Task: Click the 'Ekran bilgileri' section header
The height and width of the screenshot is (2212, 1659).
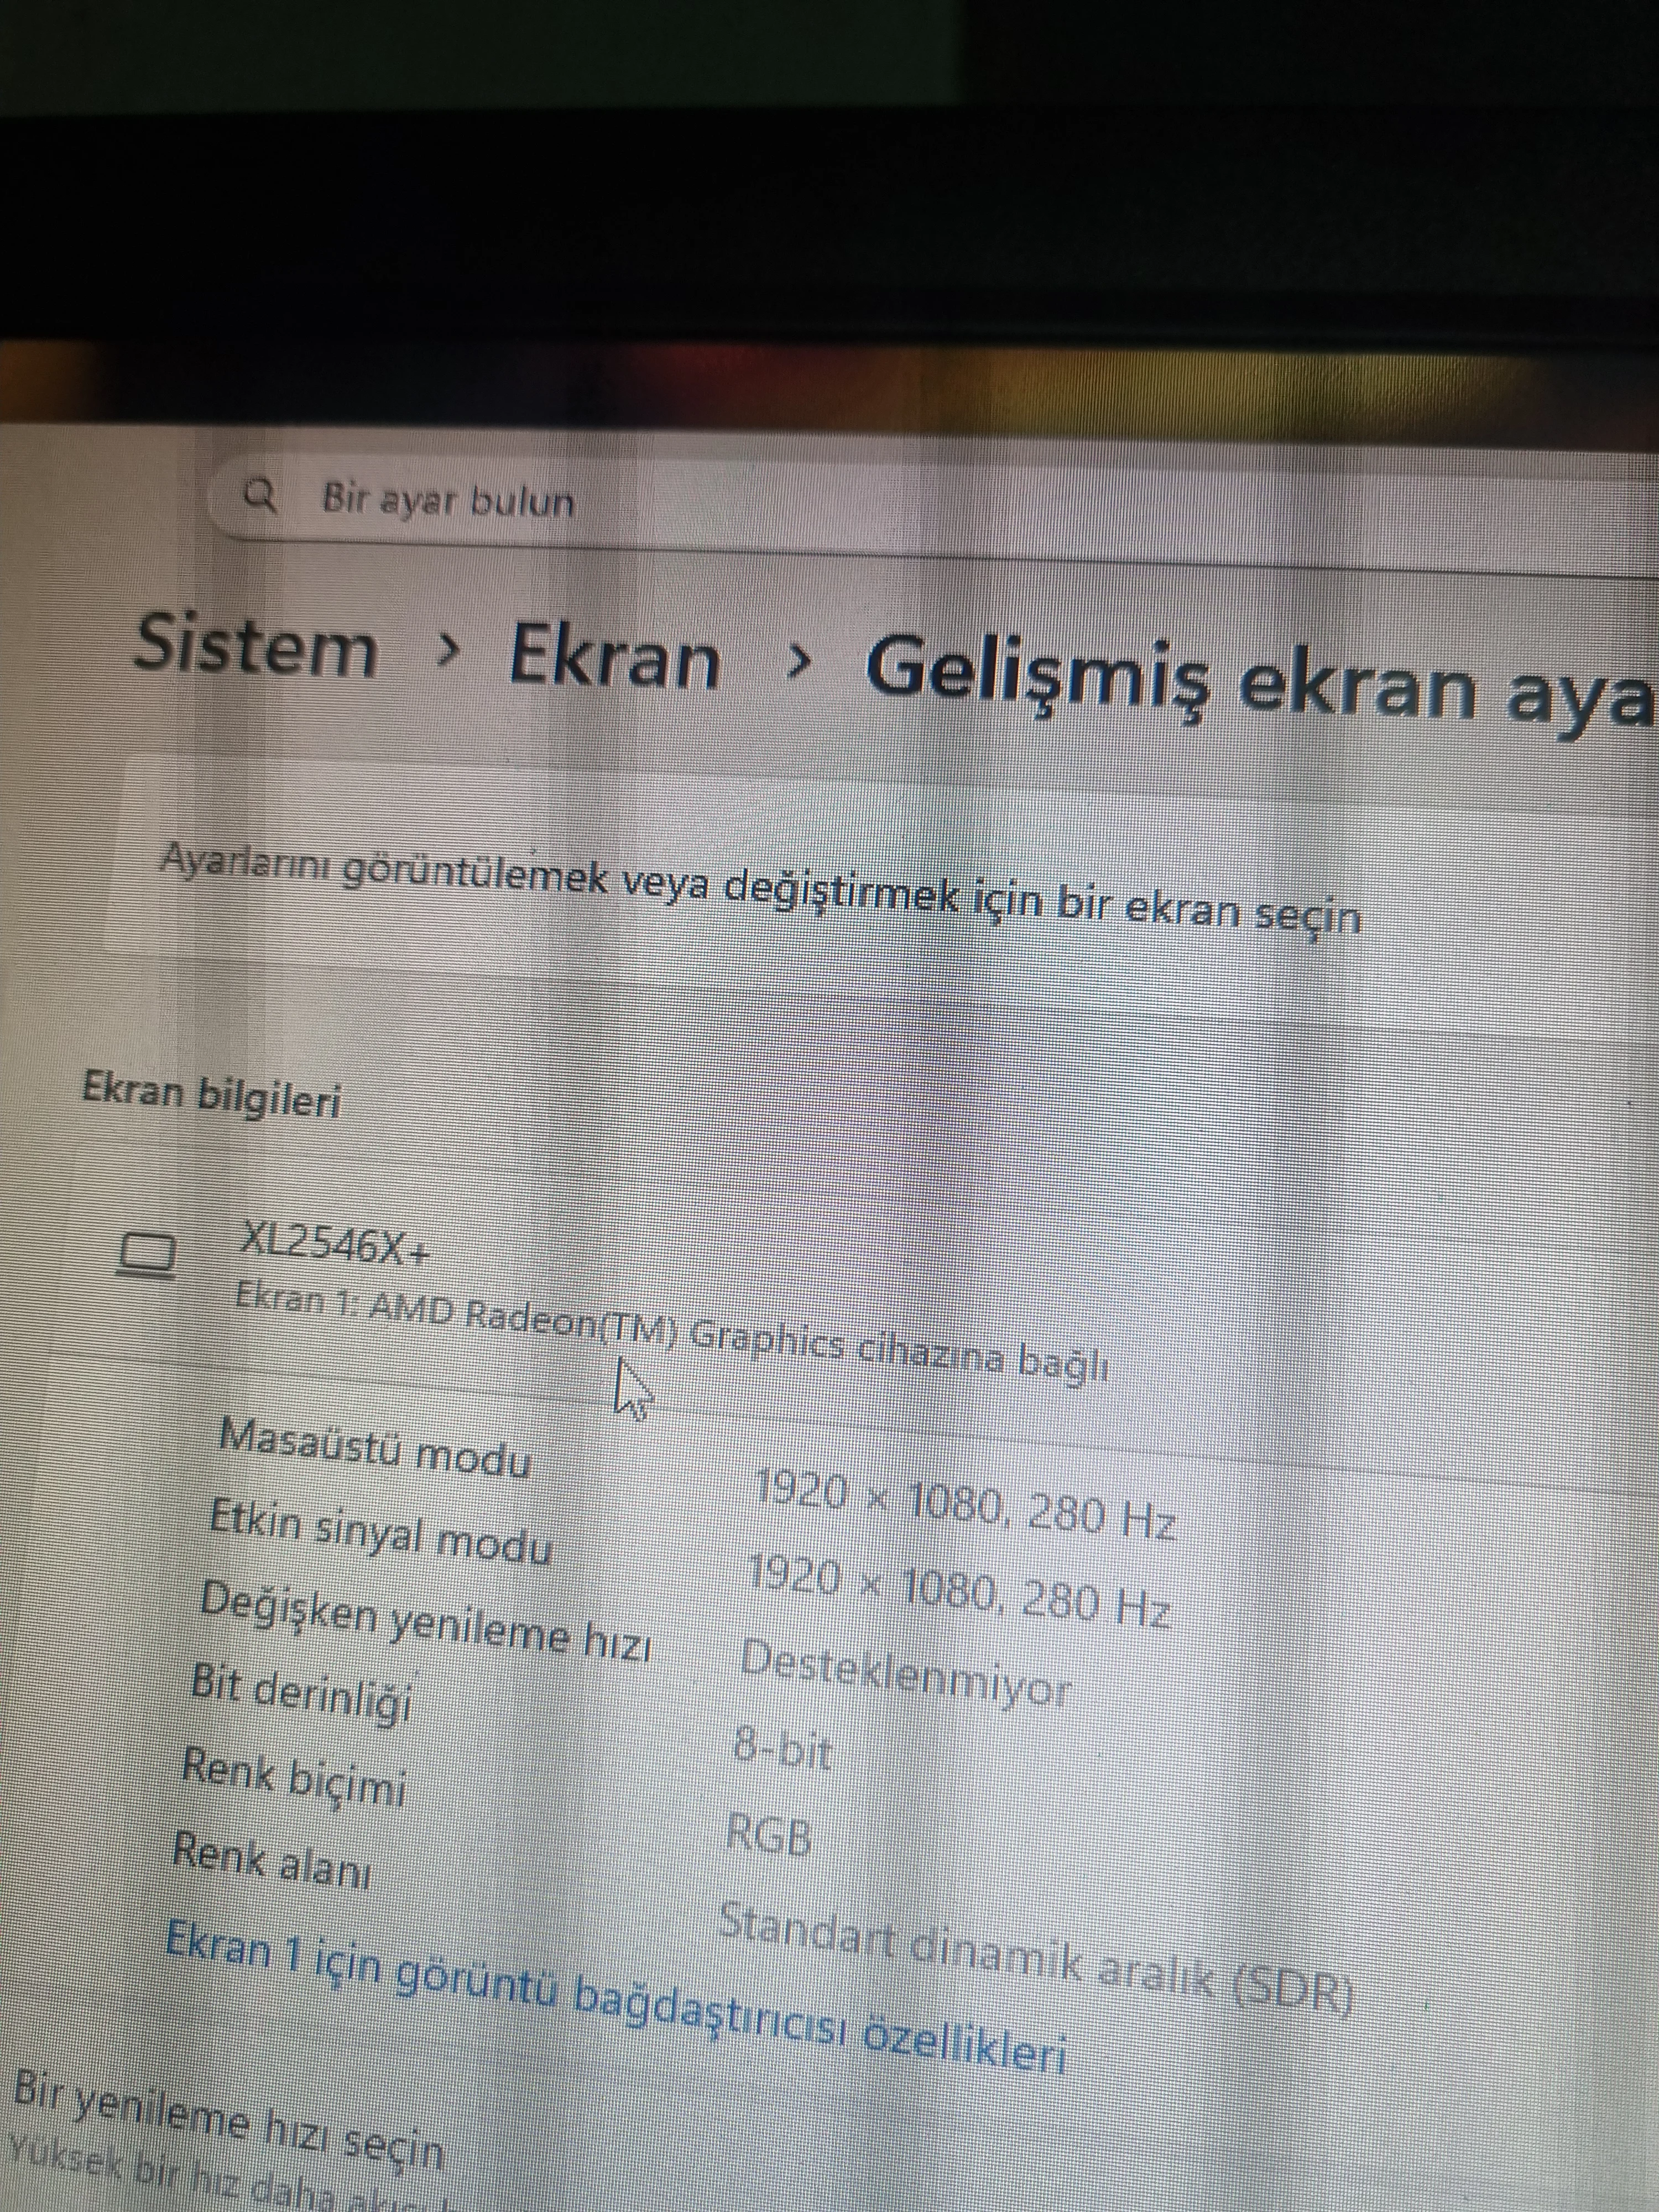Action: pos(211,1094)
